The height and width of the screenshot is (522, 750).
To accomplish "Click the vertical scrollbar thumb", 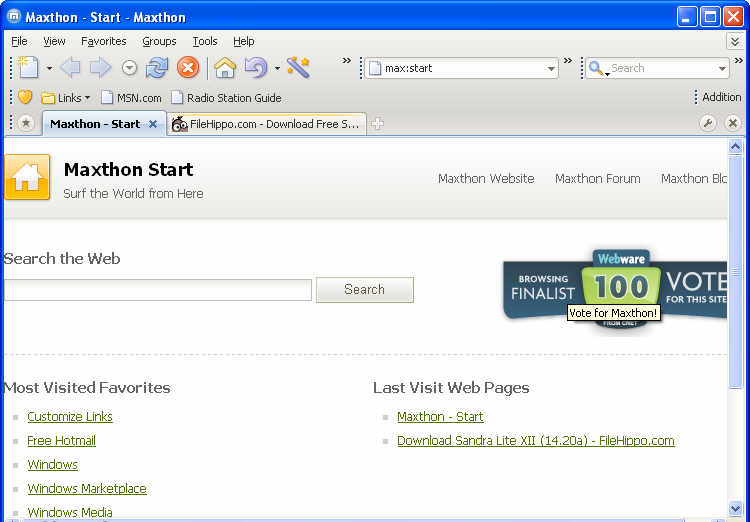I will [735, 272].
